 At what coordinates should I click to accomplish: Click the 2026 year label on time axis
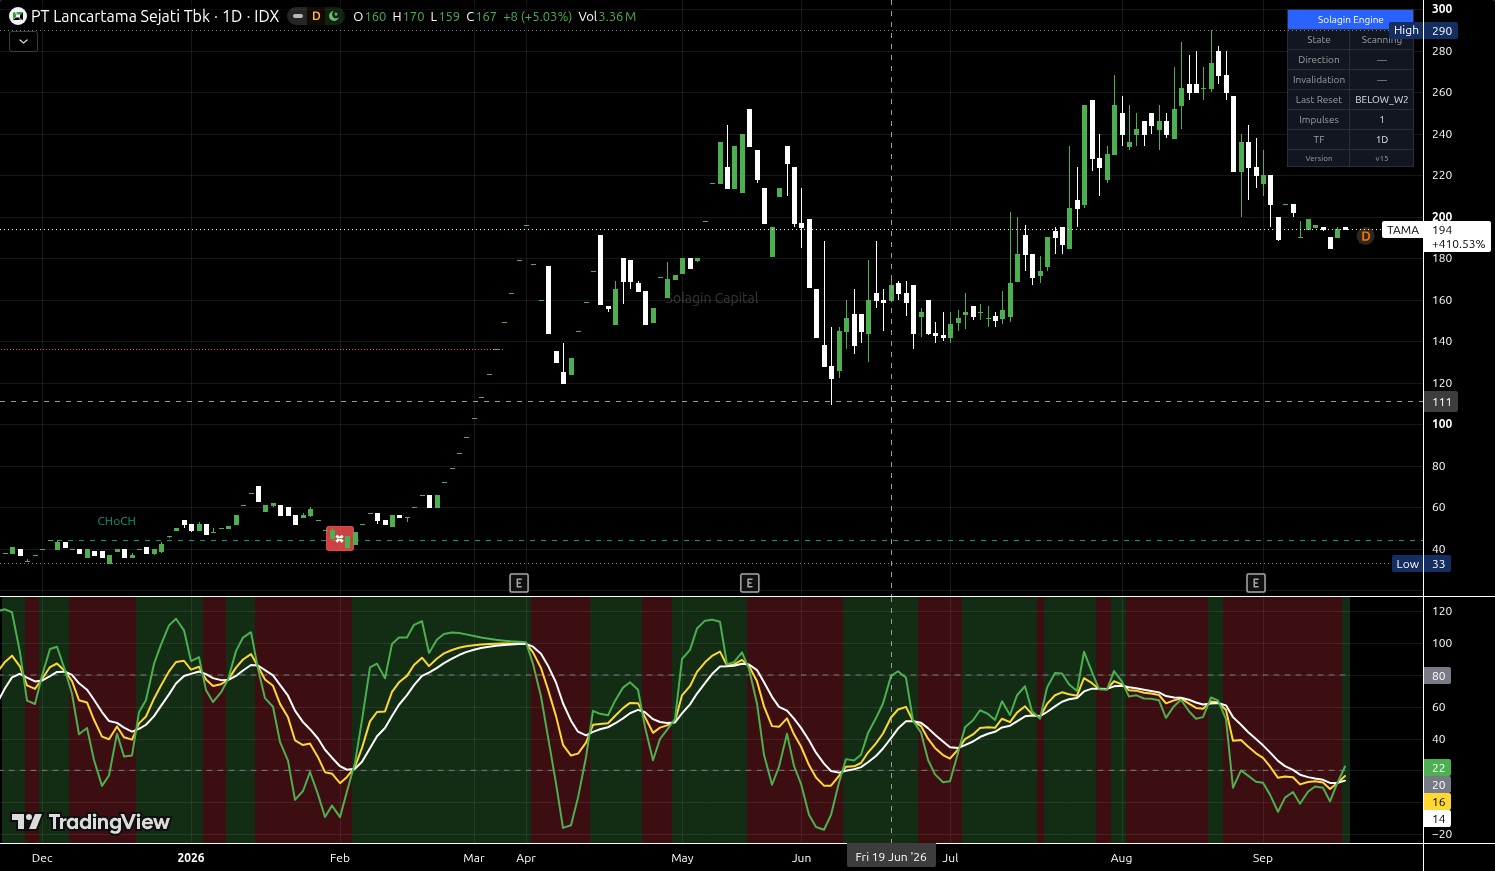(191, 858)
